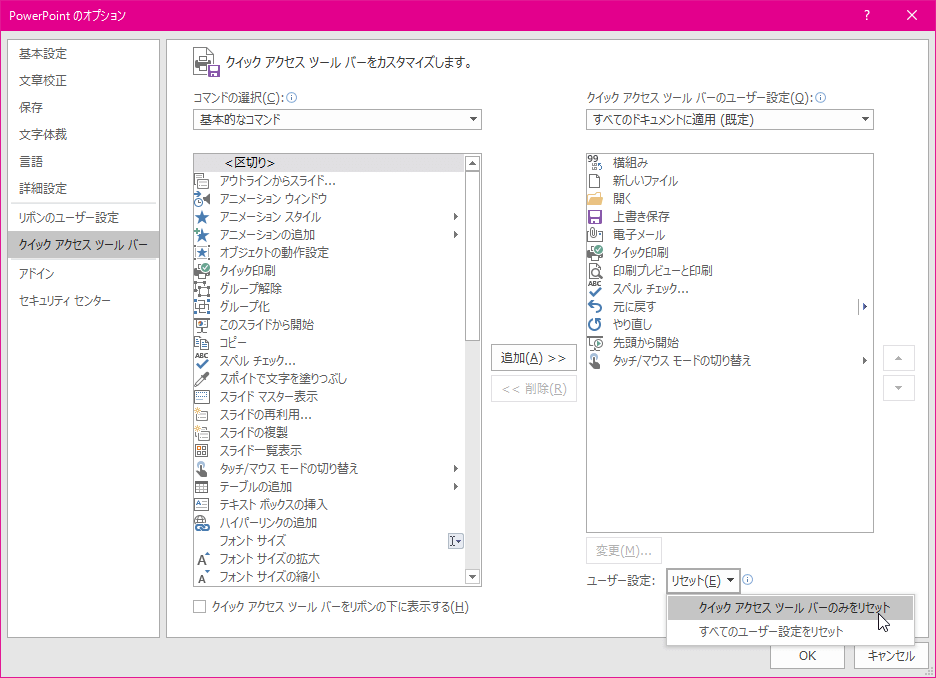Click the キャンセル button
This screenshot has width=936, height=678.
click(891, 655)
